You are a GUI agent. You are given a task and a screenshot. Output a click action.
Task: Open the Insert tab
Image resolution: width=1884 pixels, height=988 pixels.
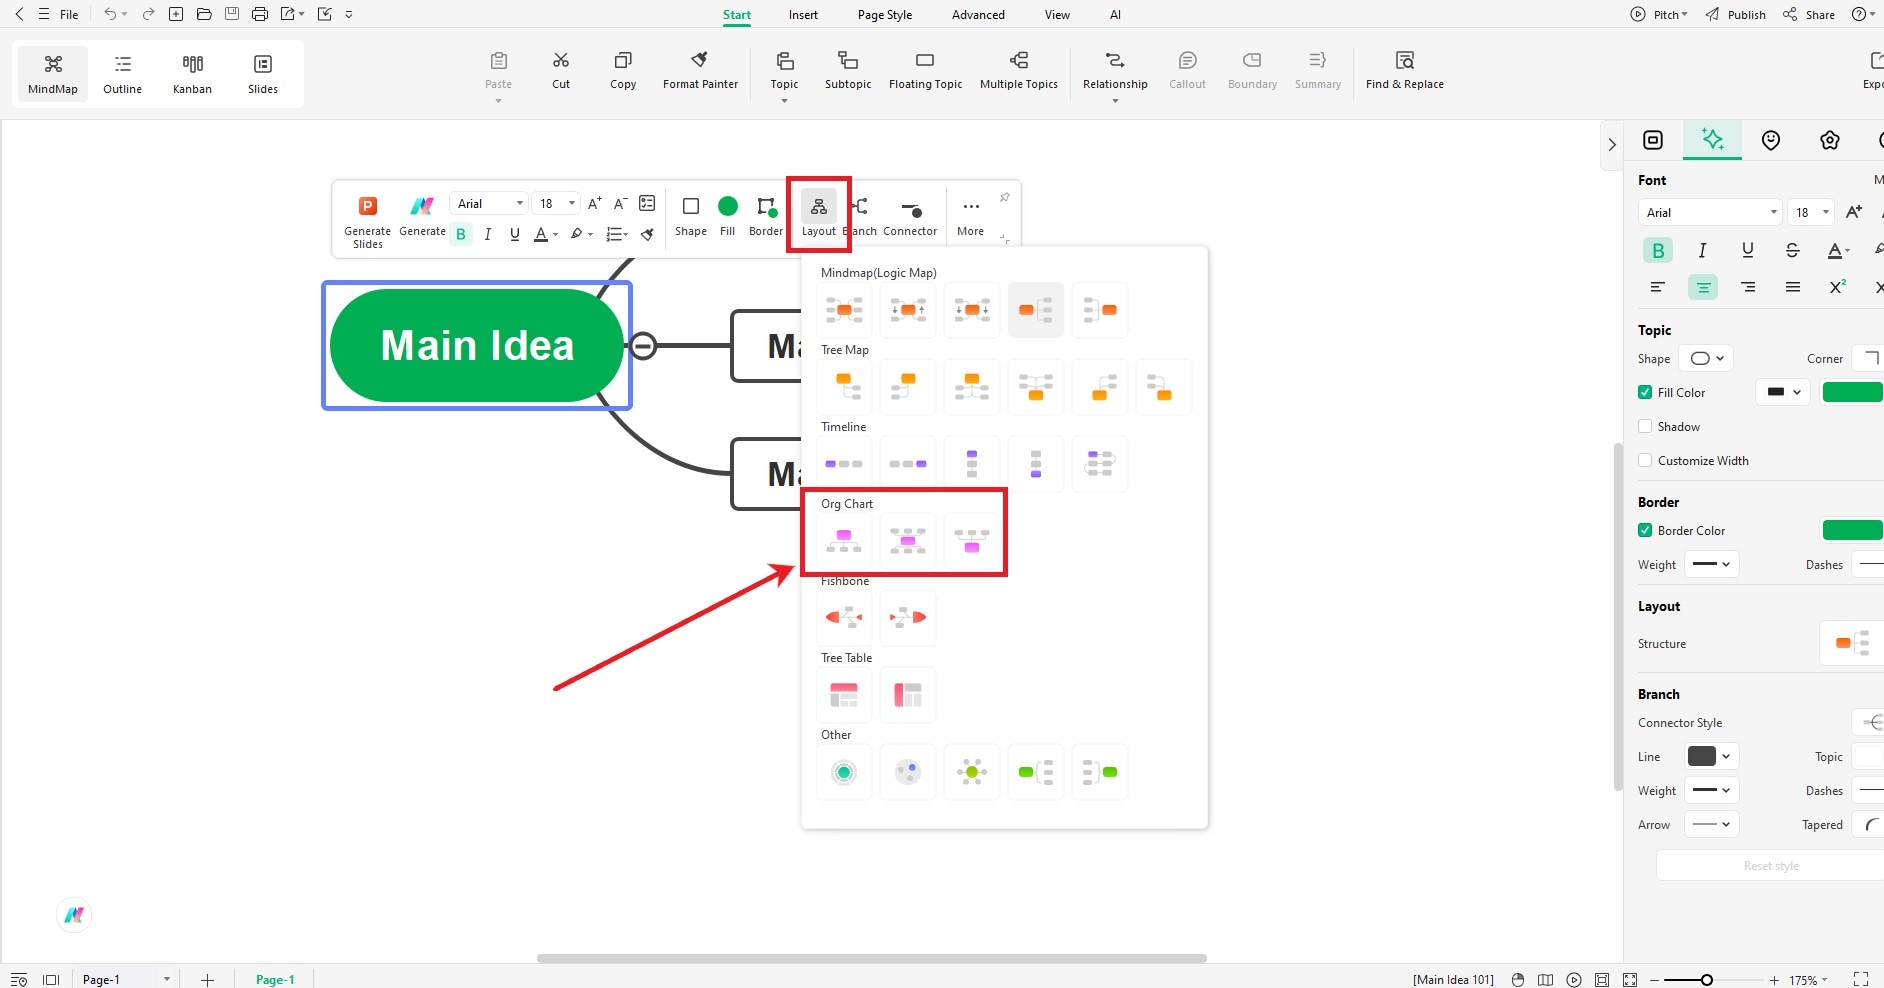[803, 14]
